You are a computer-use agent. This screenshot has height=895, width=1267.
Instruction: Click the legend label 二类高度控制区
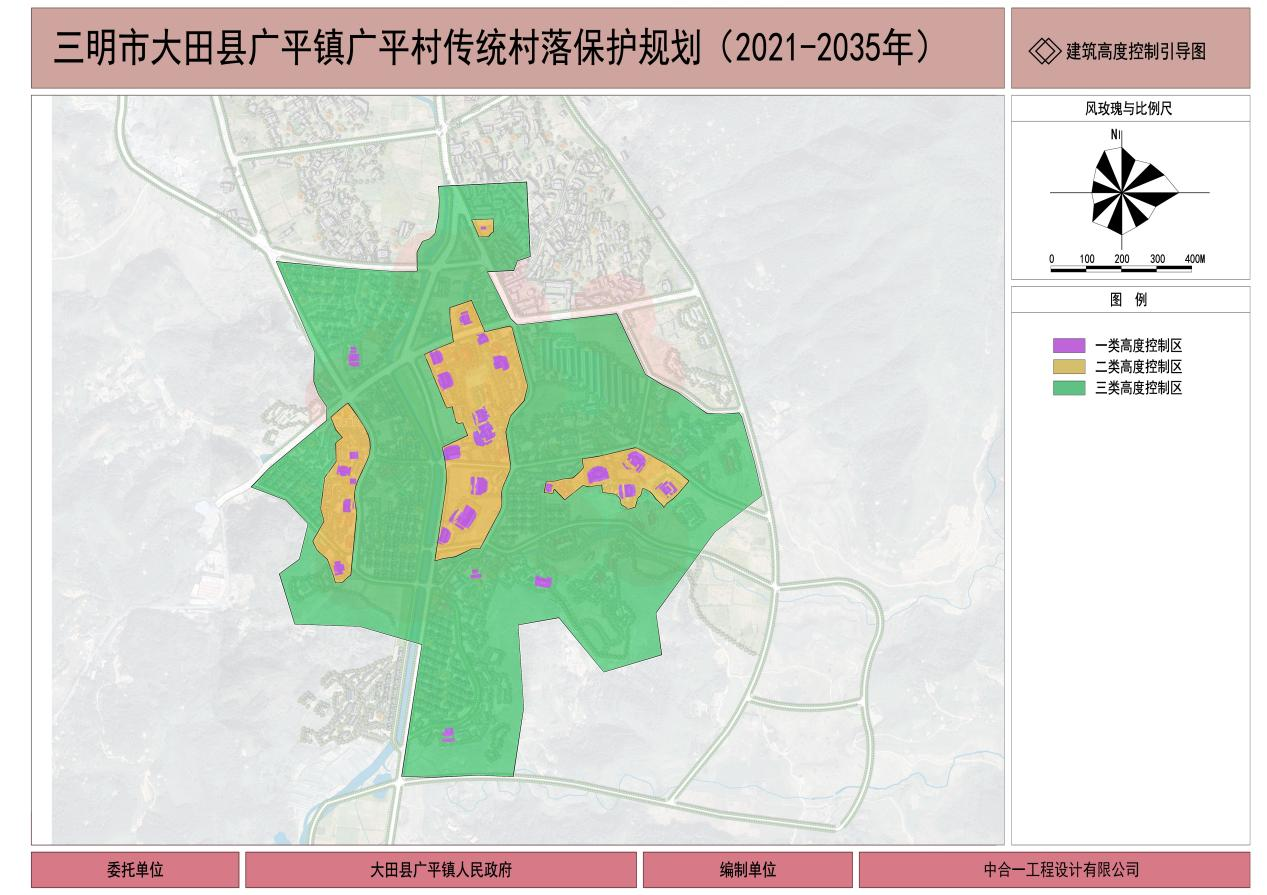point(1139,367)
